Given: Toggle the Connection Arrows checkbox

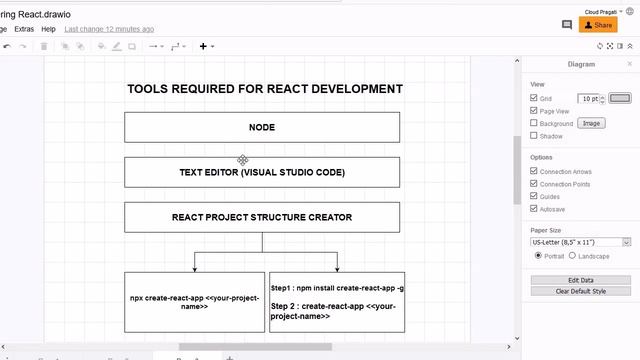Looking at the screenshot, I should (x=533, y=171).
